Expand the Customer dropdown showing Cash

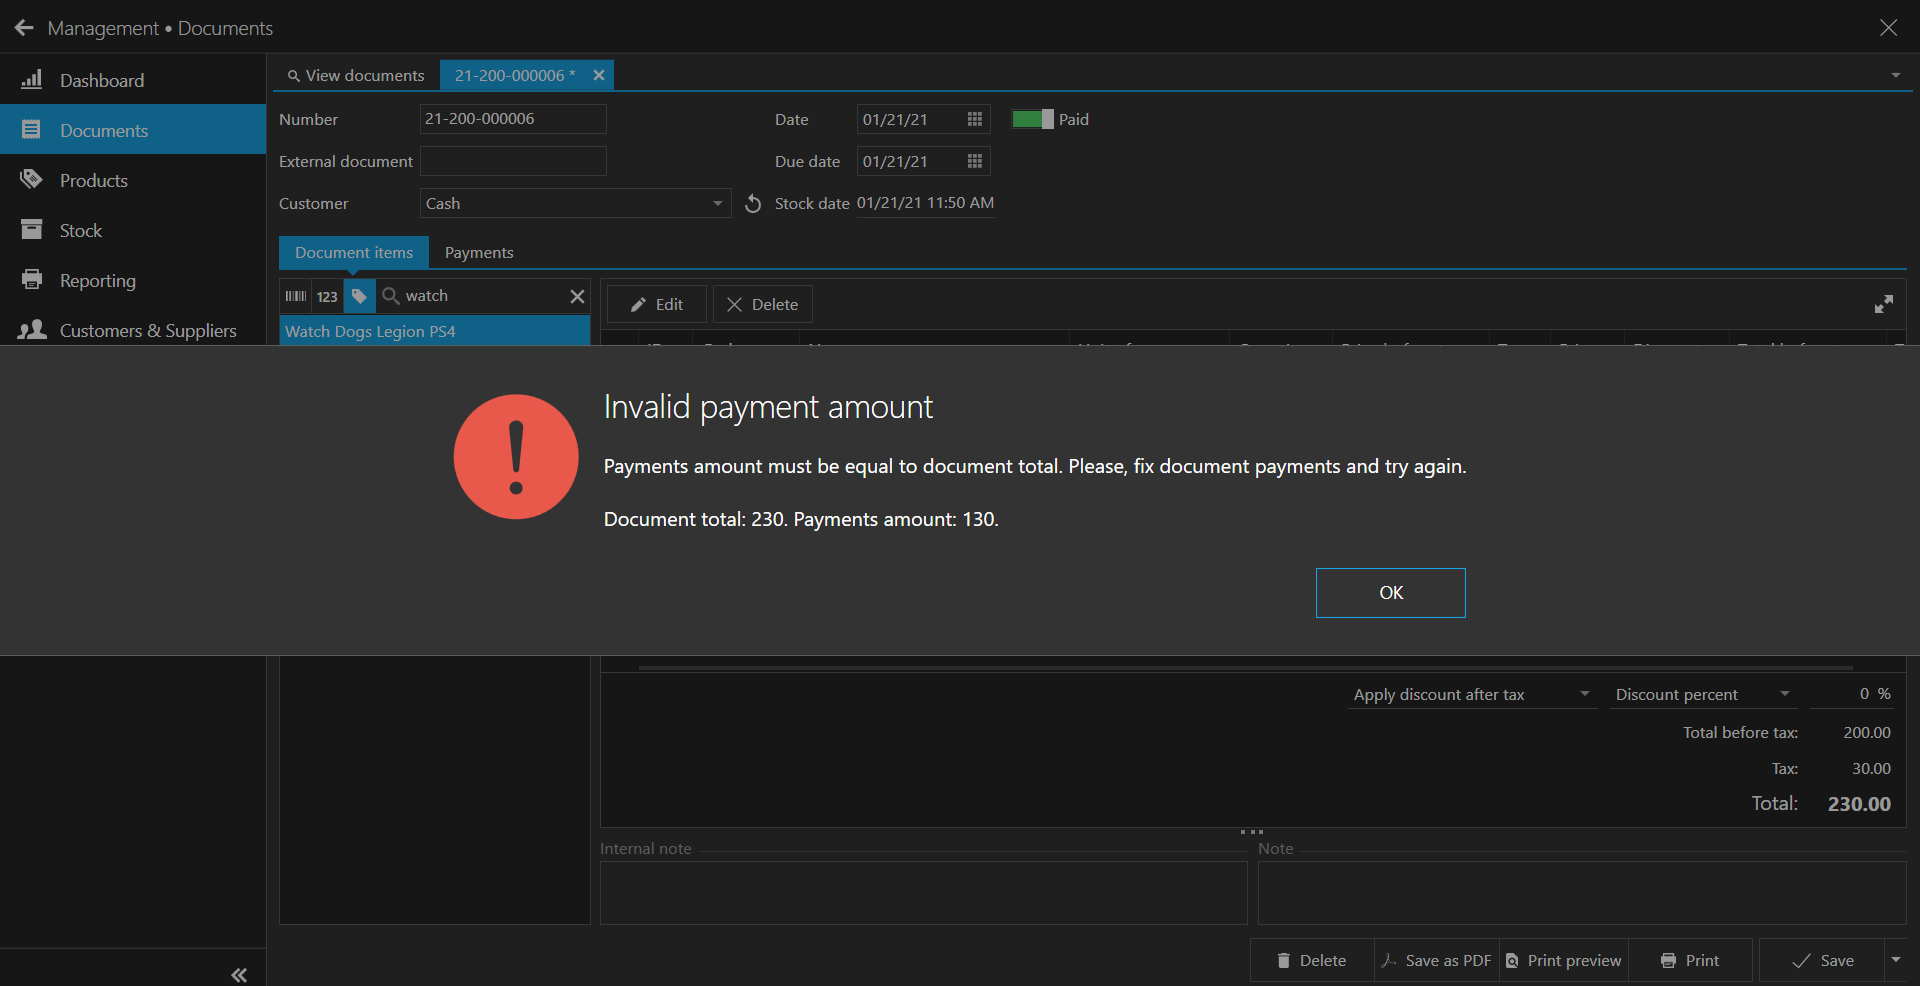pos(717,204)
